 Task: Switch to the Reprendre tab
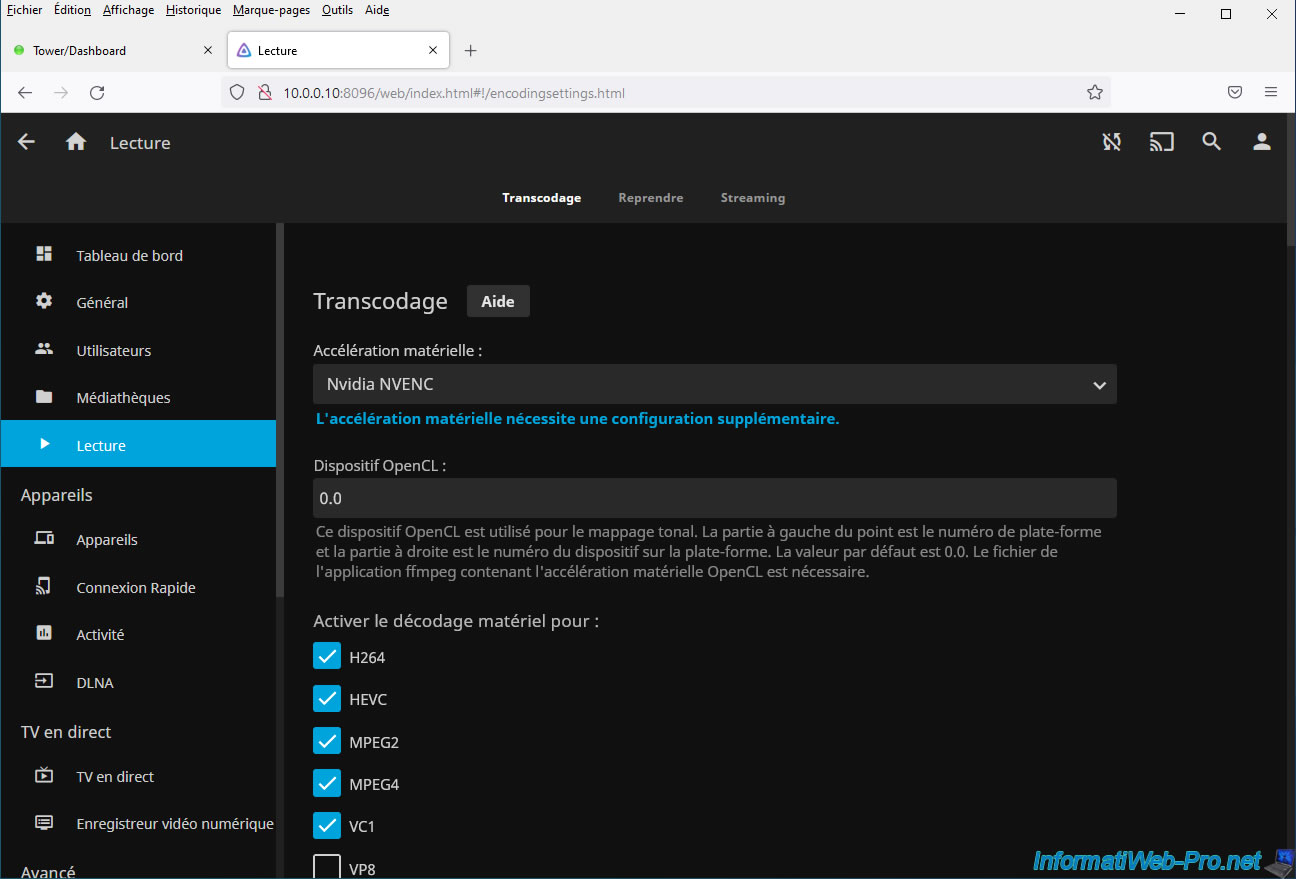click(x=650, y=198)
